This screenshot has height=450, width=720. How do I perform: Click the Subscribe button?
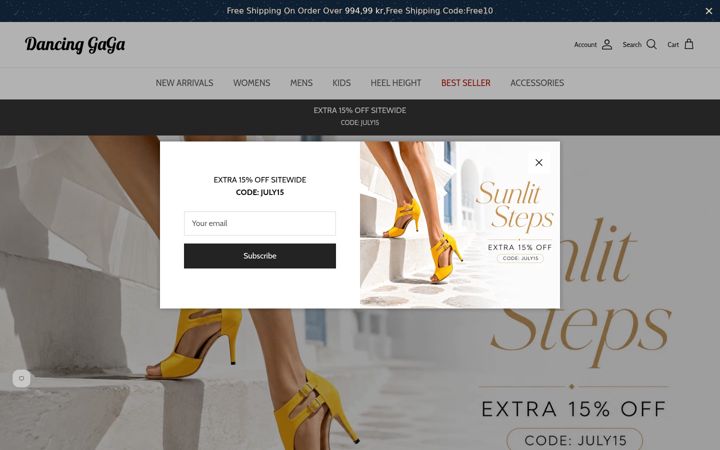tap(260, 256)
